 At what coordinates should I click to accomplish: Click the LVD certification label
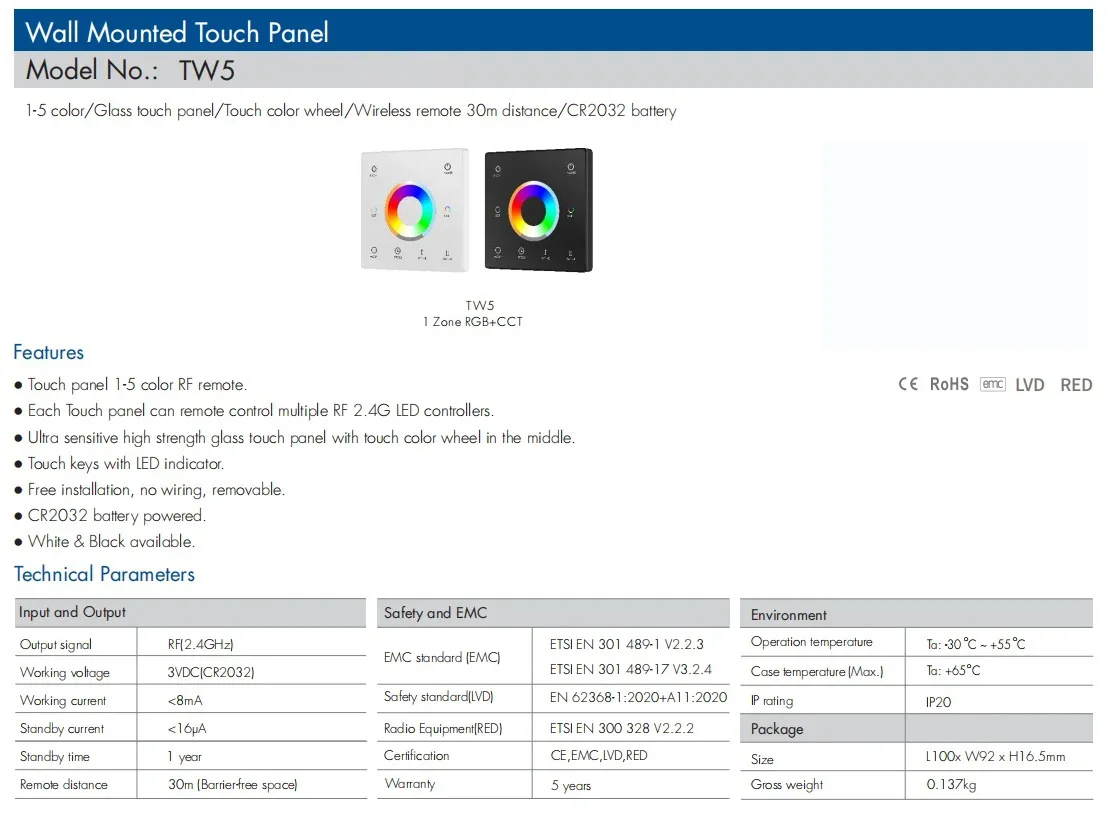pyautogui.click(x=1030, y=384)
